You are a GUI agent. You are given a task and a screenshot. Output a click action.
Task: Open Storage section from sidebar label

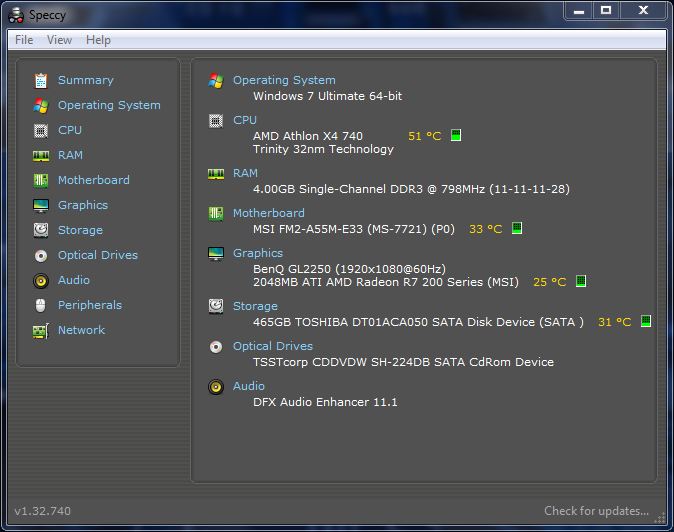(x=80, y=230)
